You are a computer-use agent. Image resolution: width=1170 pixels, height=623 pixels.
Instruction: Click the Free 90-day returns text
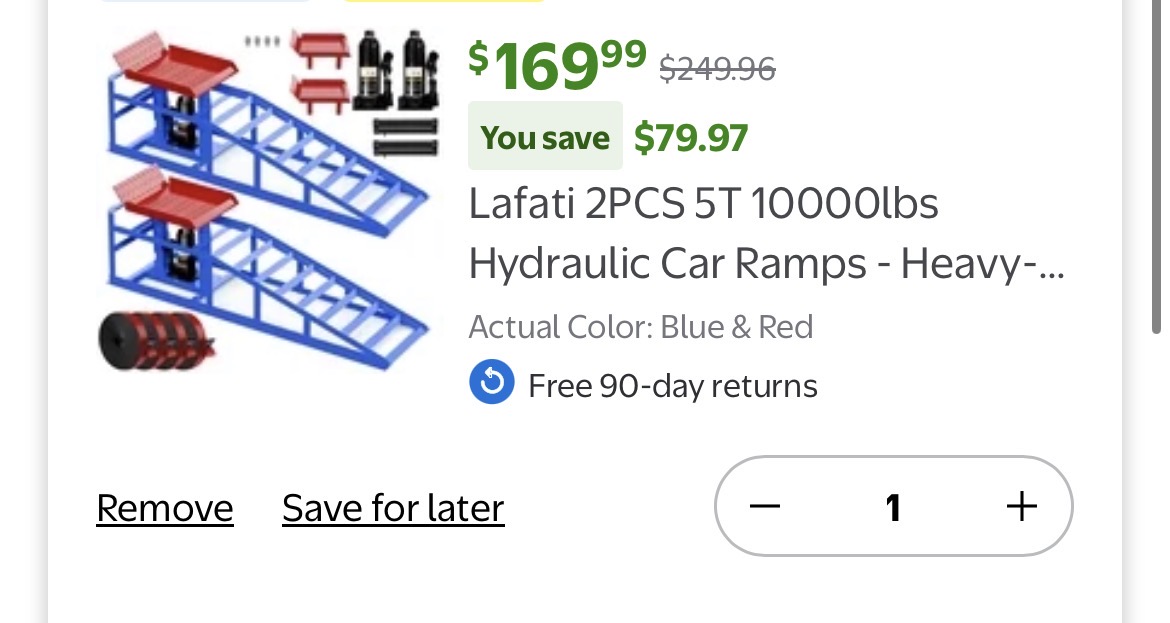tap(672, 386)
